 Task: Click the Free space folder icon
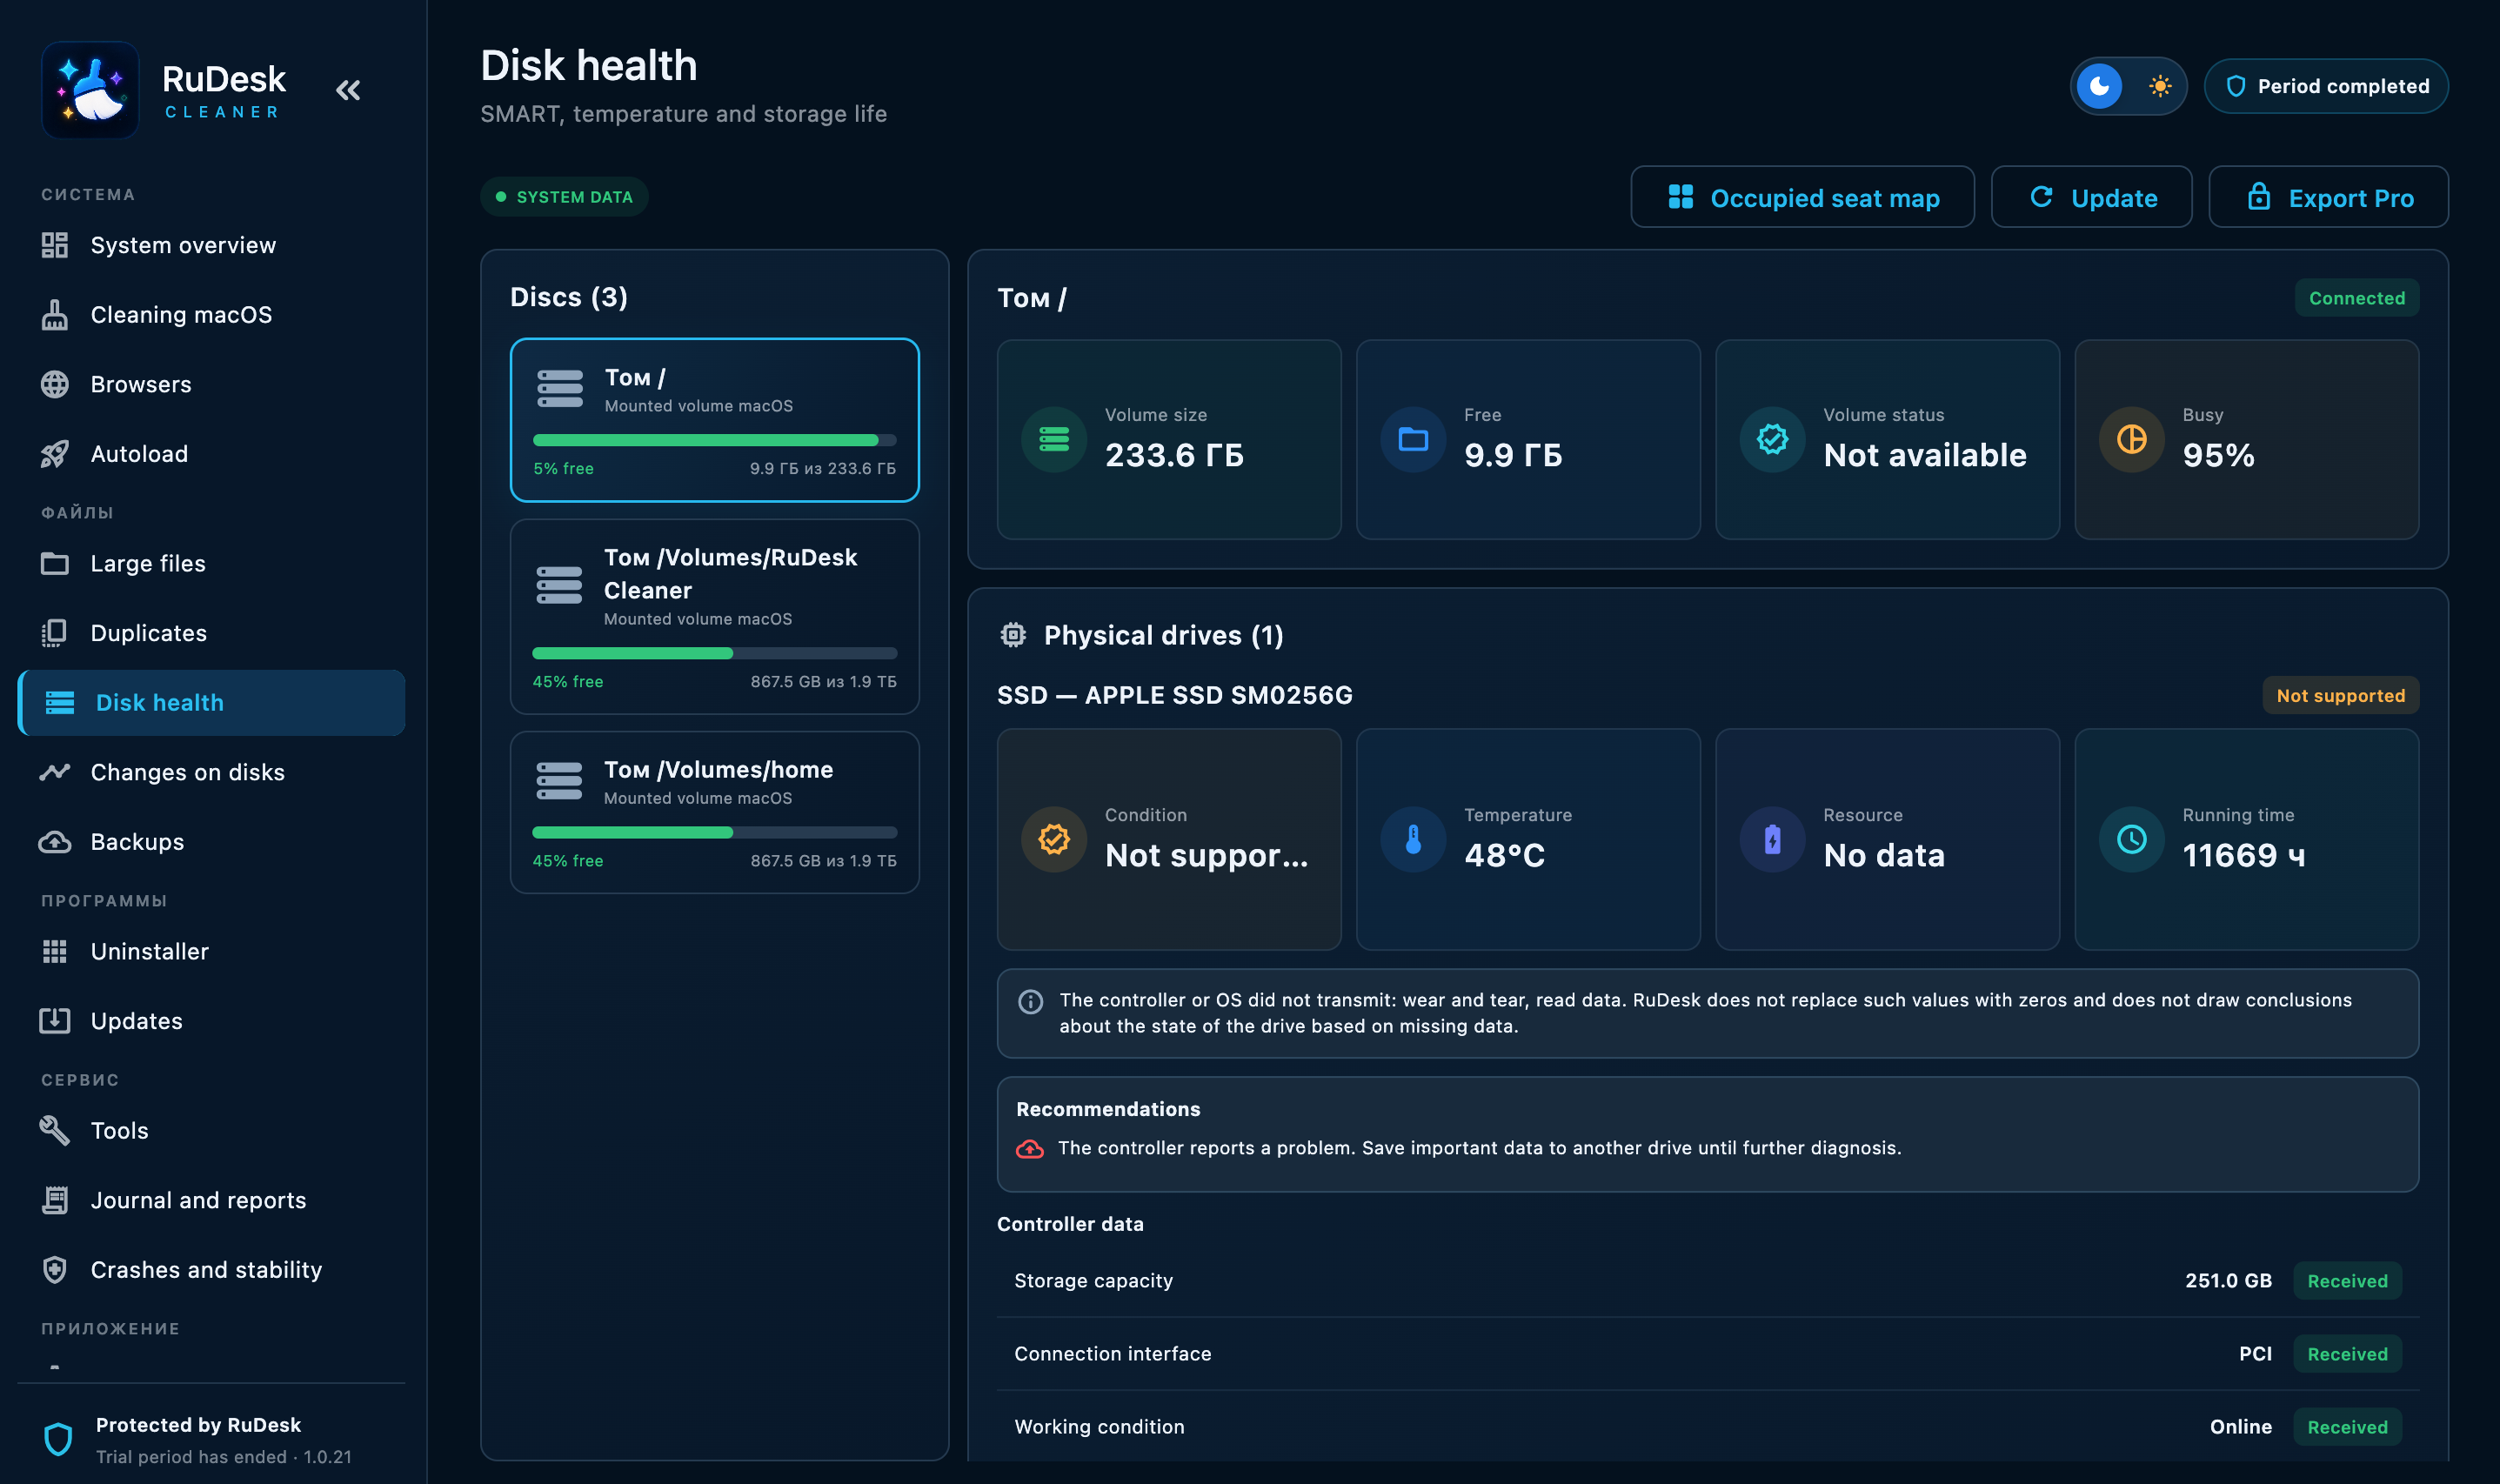point(1413,439)
